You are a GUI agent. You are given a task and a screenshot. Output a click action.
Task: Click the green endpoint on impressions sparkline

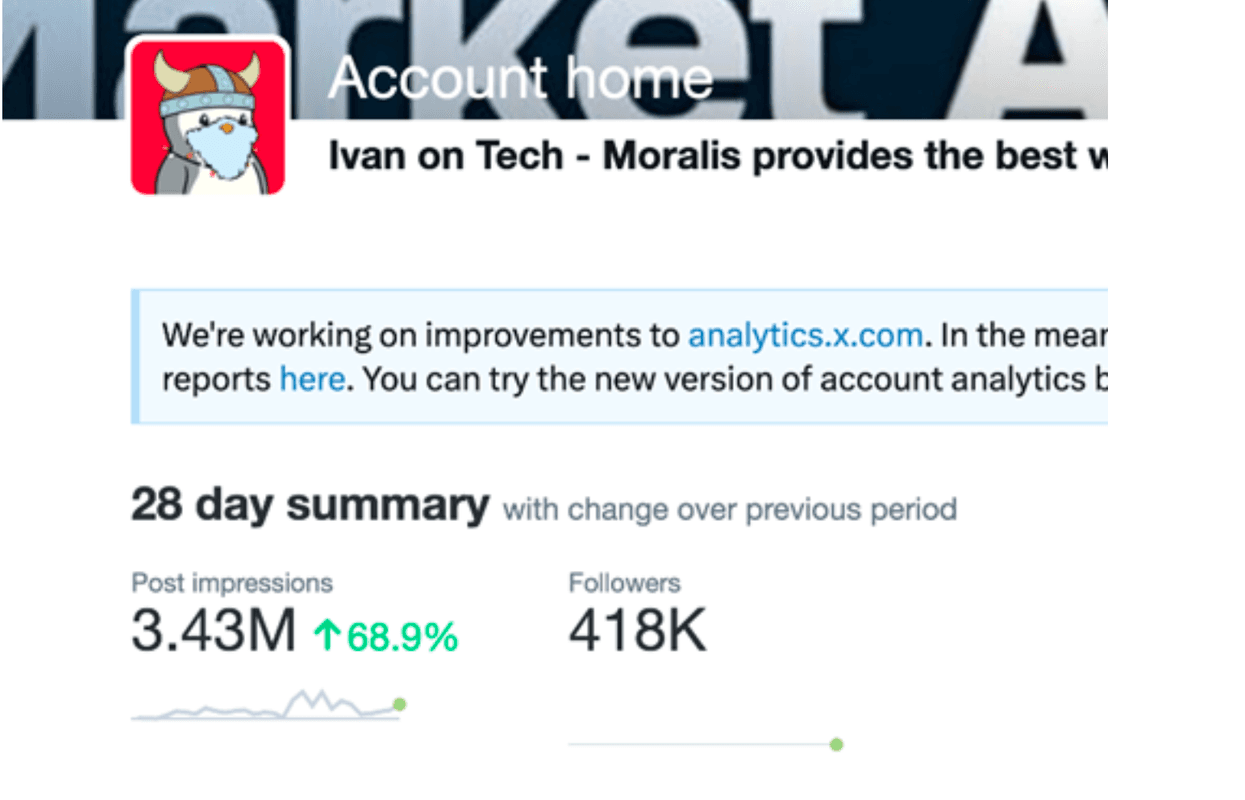(x=400, y=705)
